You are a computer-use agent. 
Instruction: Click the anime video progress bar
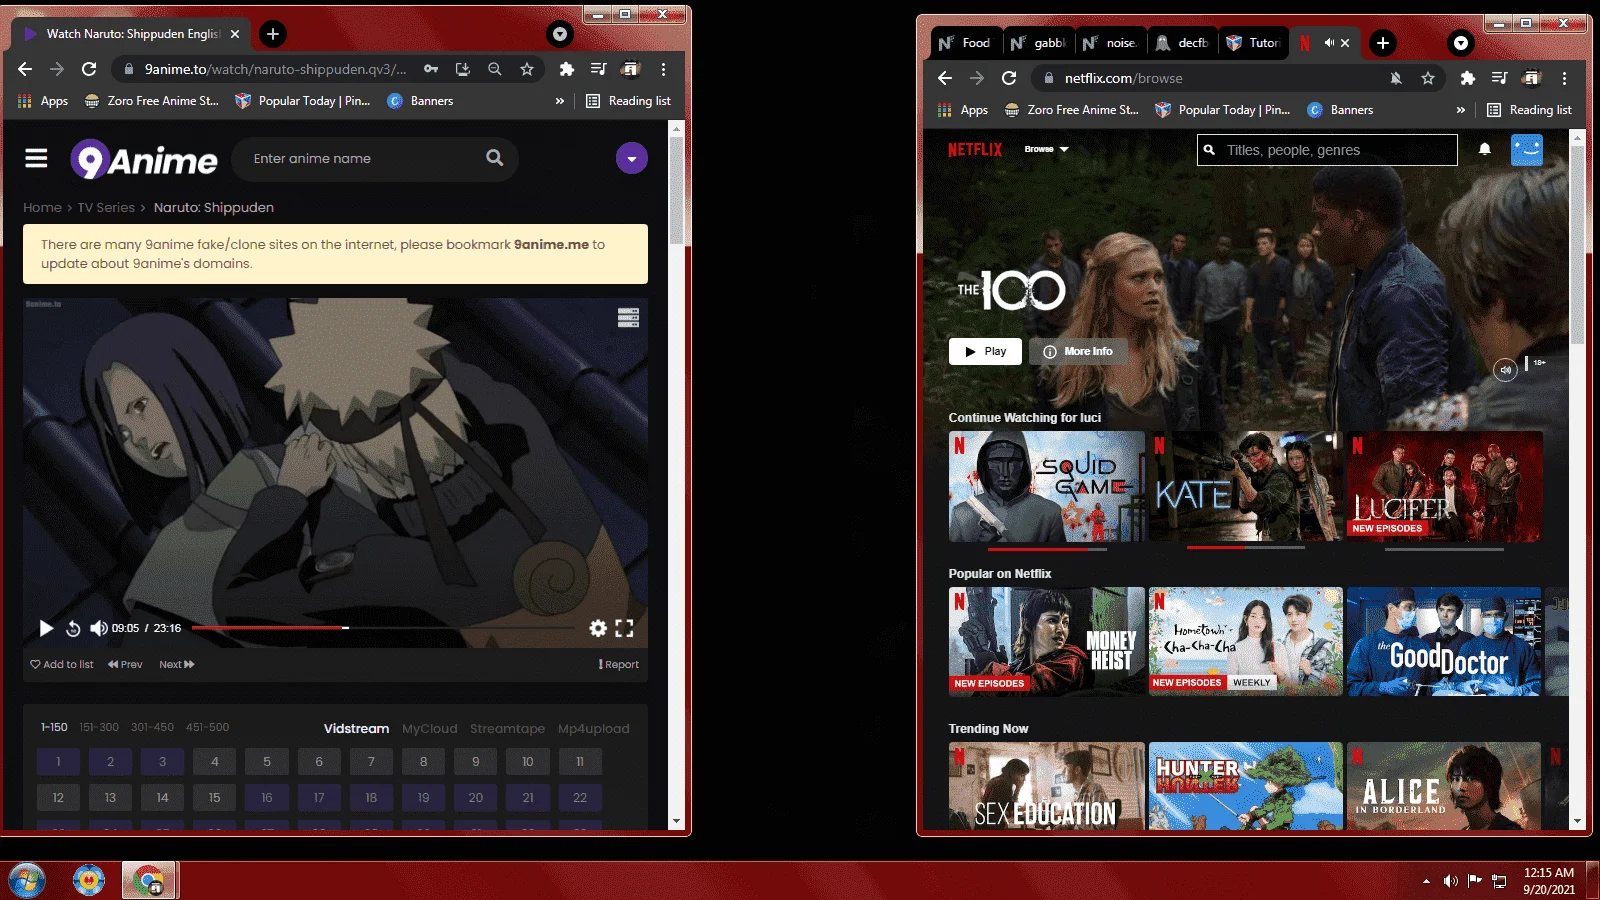tap(383, 628)
